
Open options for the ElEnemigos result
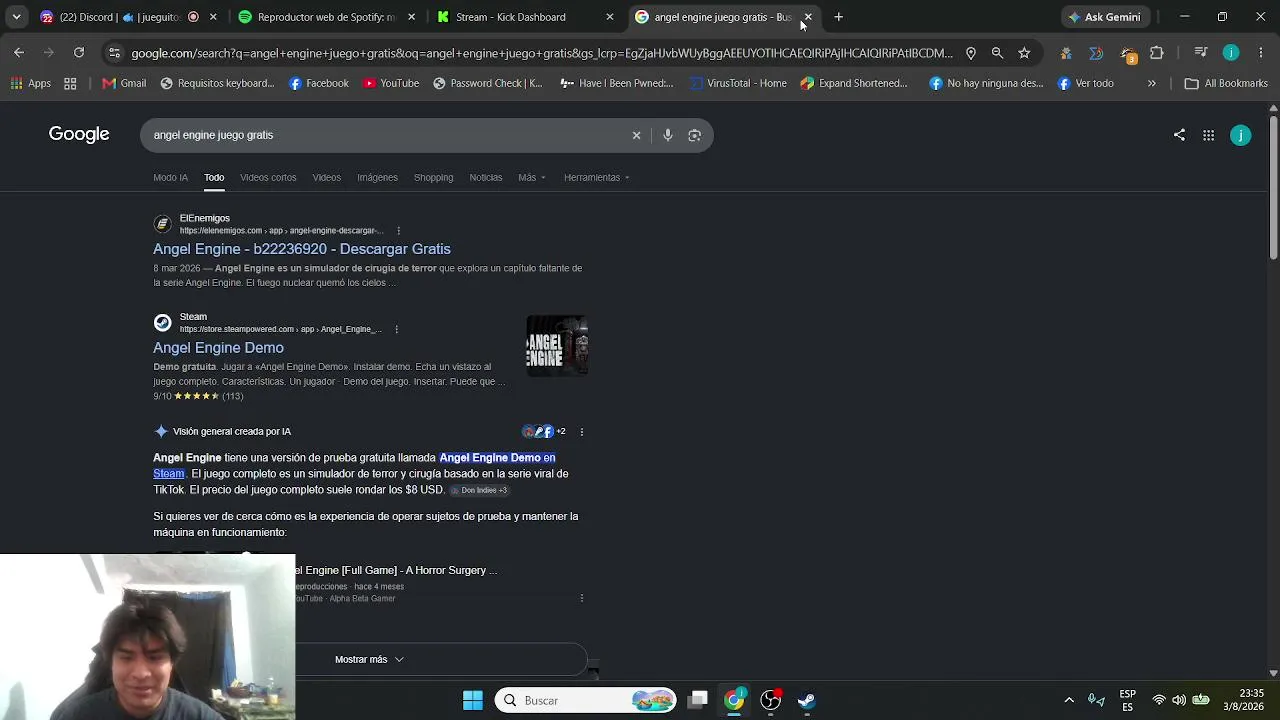(x=398, y=231)
